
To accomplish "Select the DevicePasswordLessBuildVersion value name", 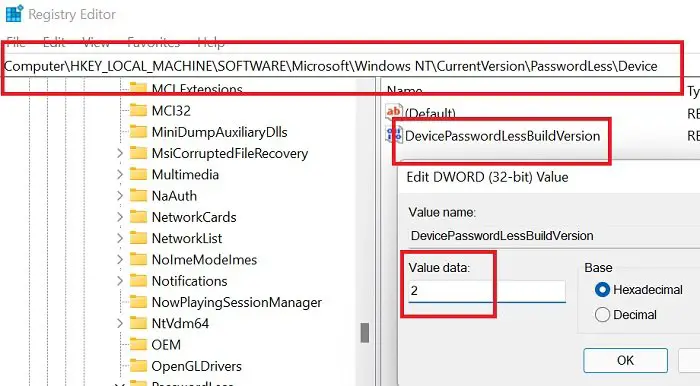I will point(502,136).
